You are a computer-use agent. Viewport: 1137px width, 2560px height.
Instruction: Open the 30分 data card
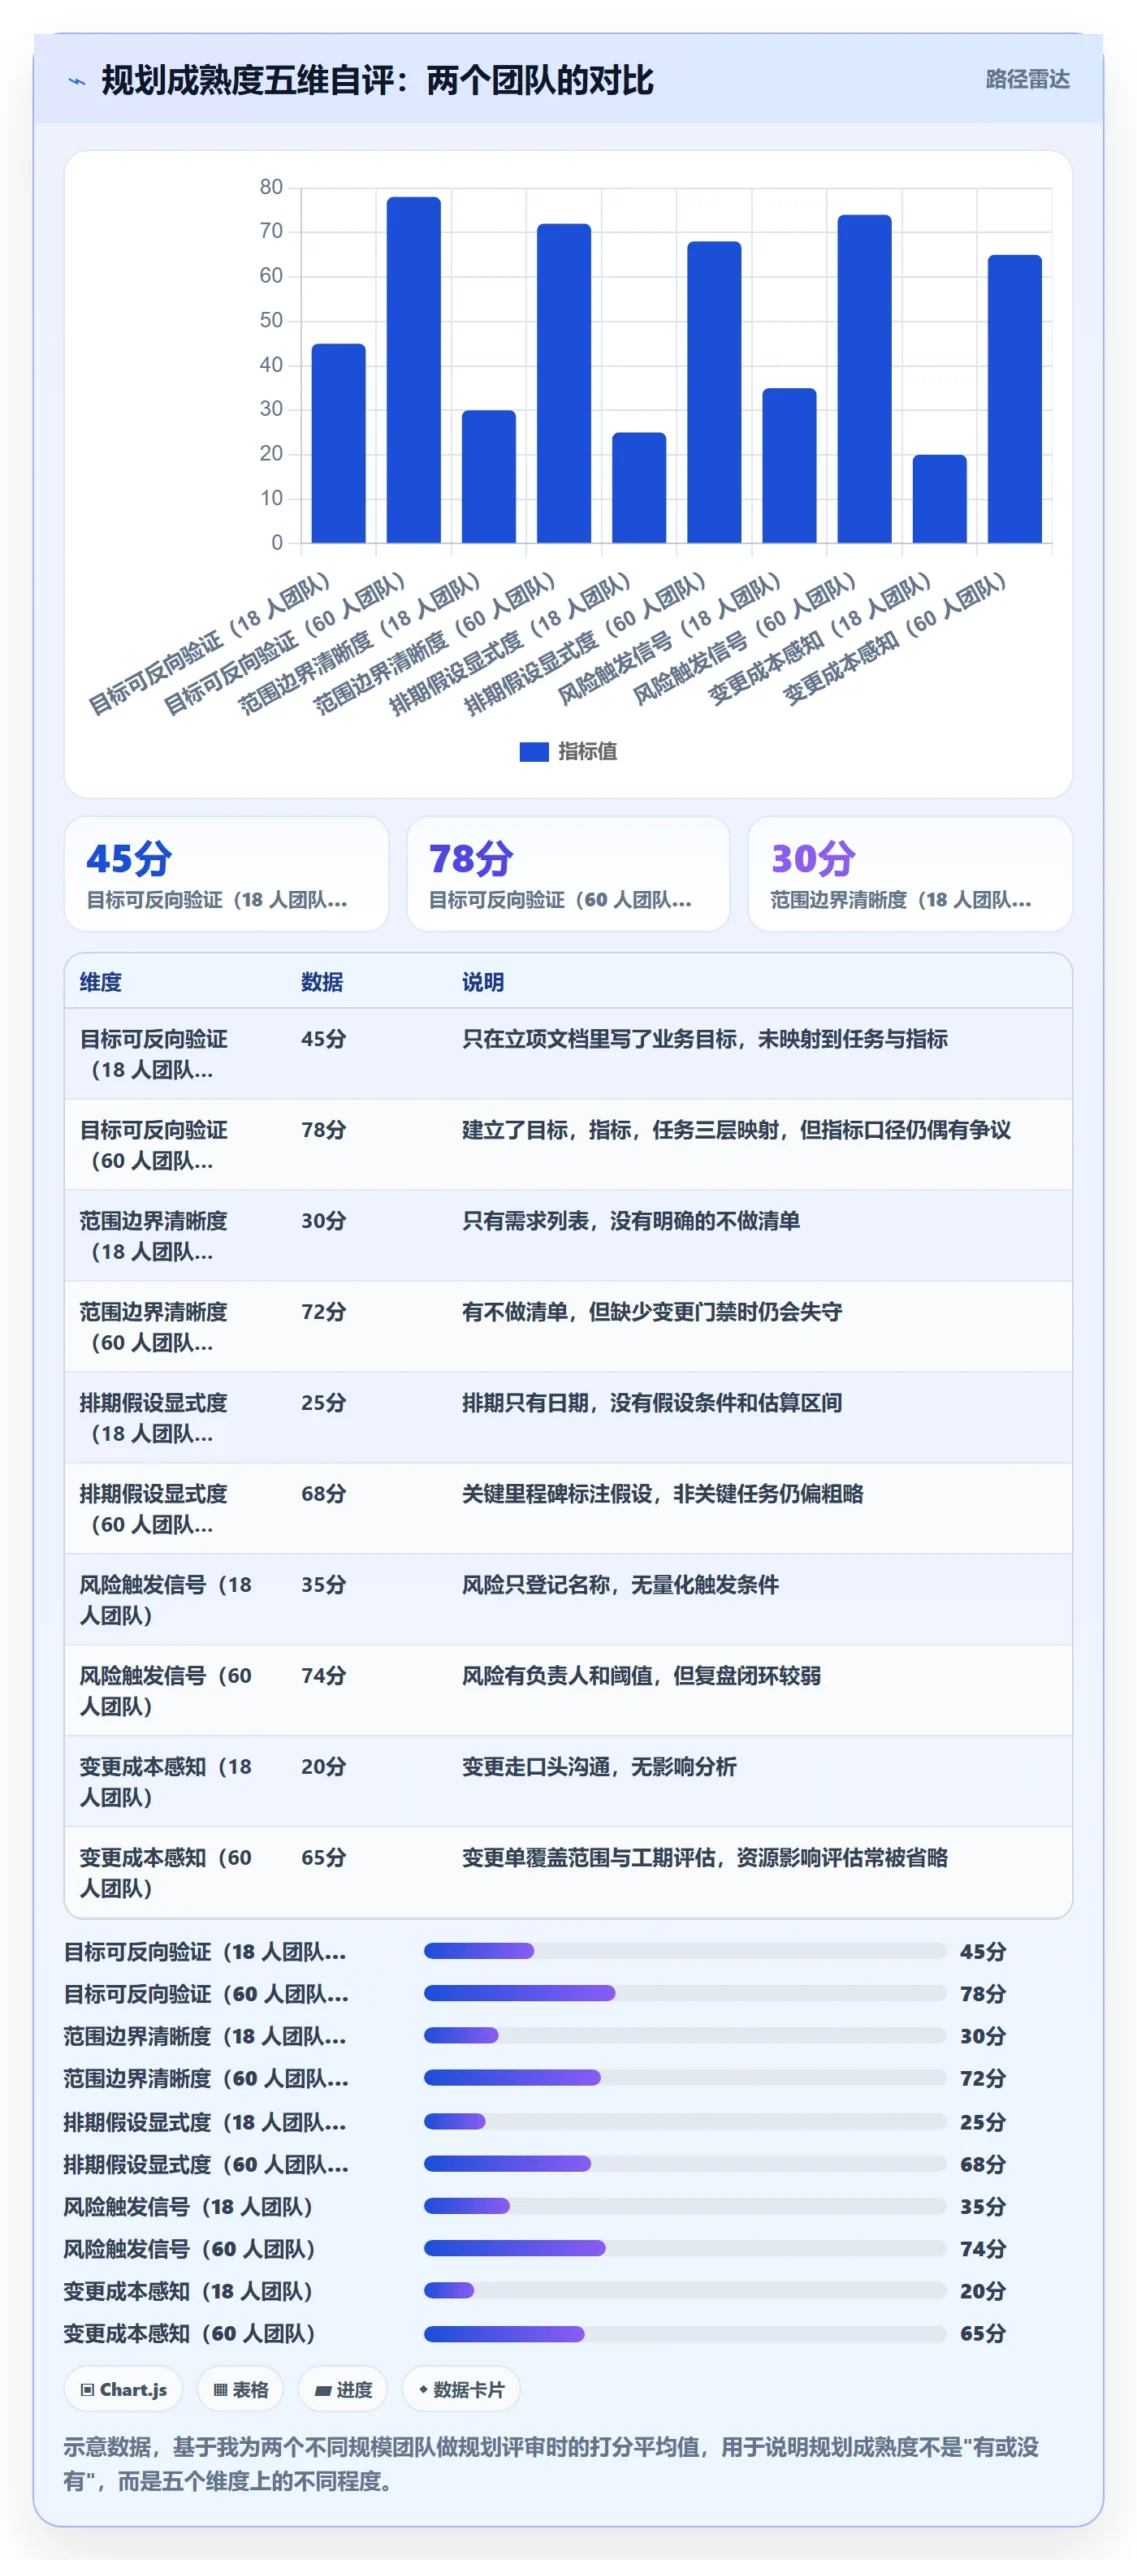point(910,874)
